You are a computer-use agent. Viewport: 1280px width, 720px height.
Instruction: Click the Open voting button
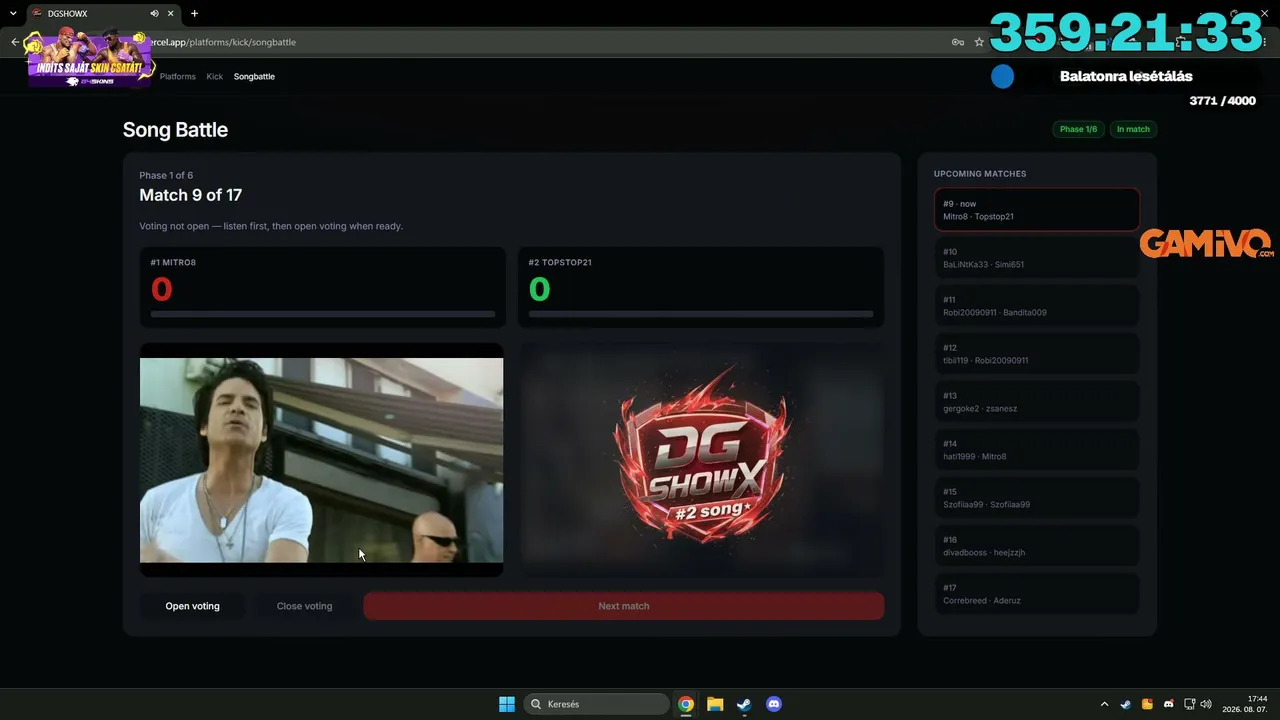pos(192,606)
